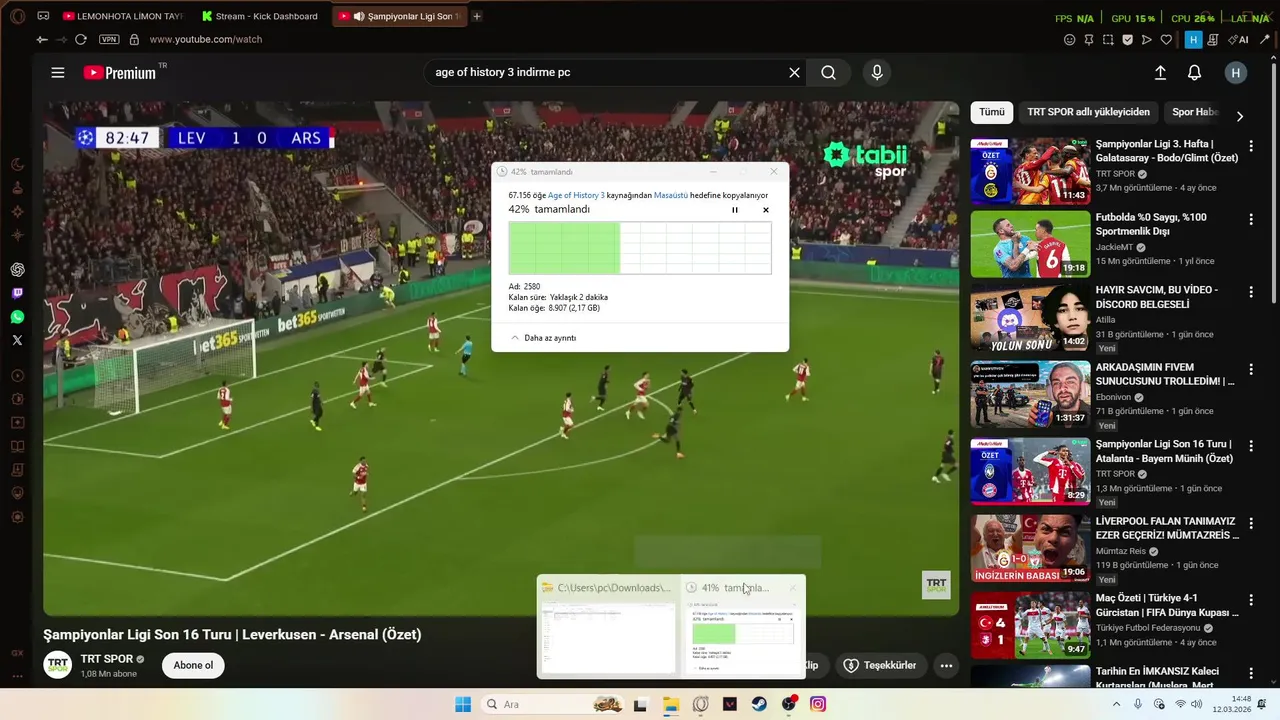Select C:\Users\pc\Downloads taskbar window preview
1280x720 pixels.
(606, 627)
